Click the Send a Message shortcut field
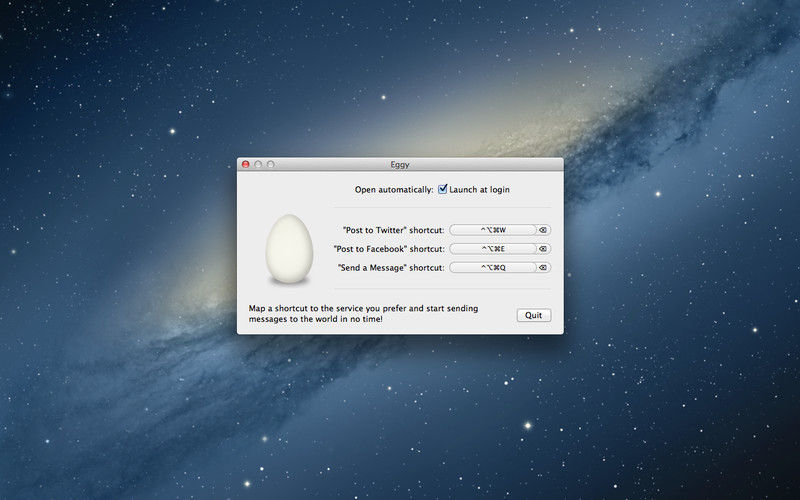This screenshot has width=800, height=500. 493,267
